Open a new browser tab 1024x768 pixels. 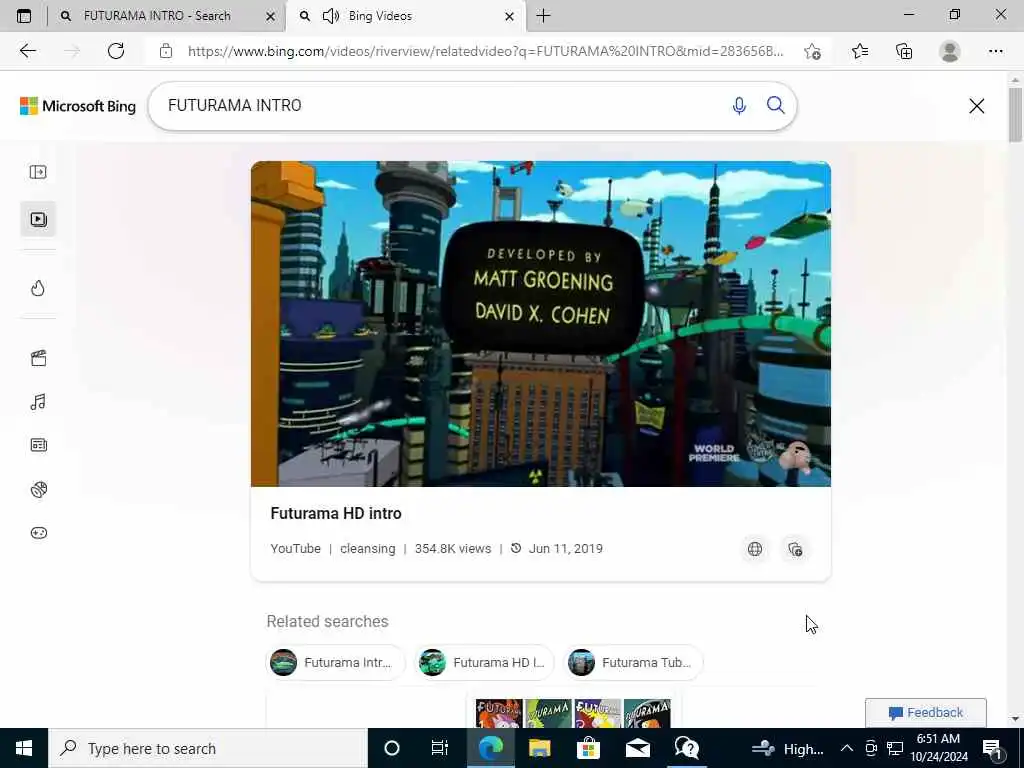pyautogui.click(x=543, y=16)
